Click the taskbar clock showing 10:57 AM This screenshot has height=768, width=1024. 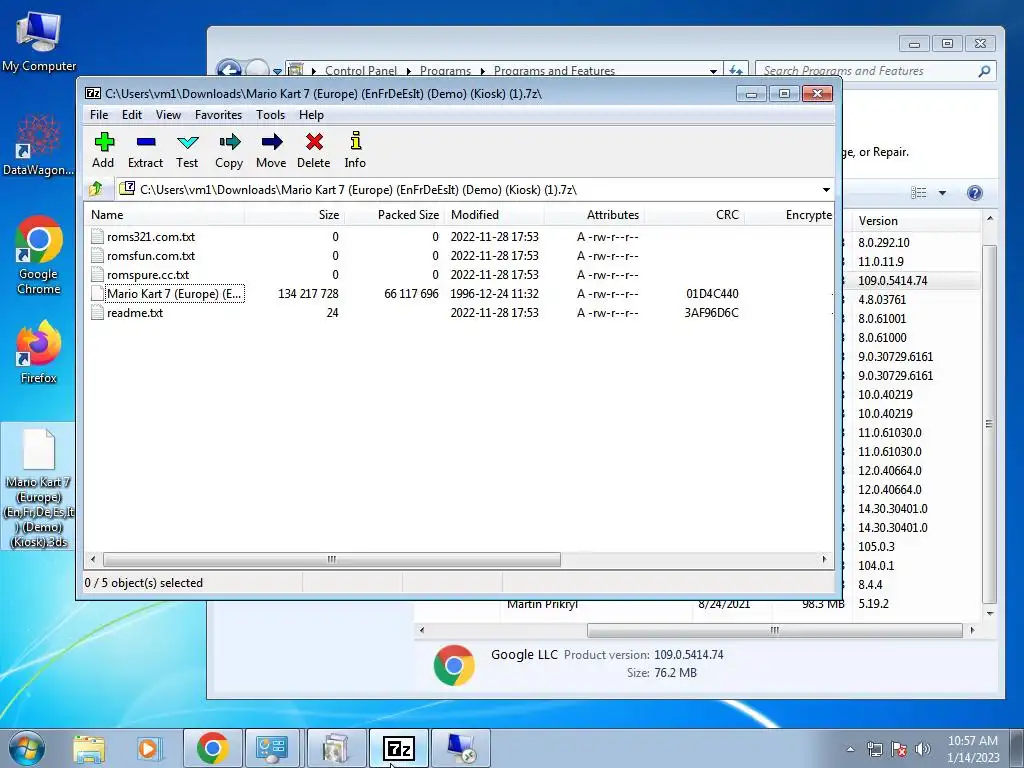[x=973, y=749]
